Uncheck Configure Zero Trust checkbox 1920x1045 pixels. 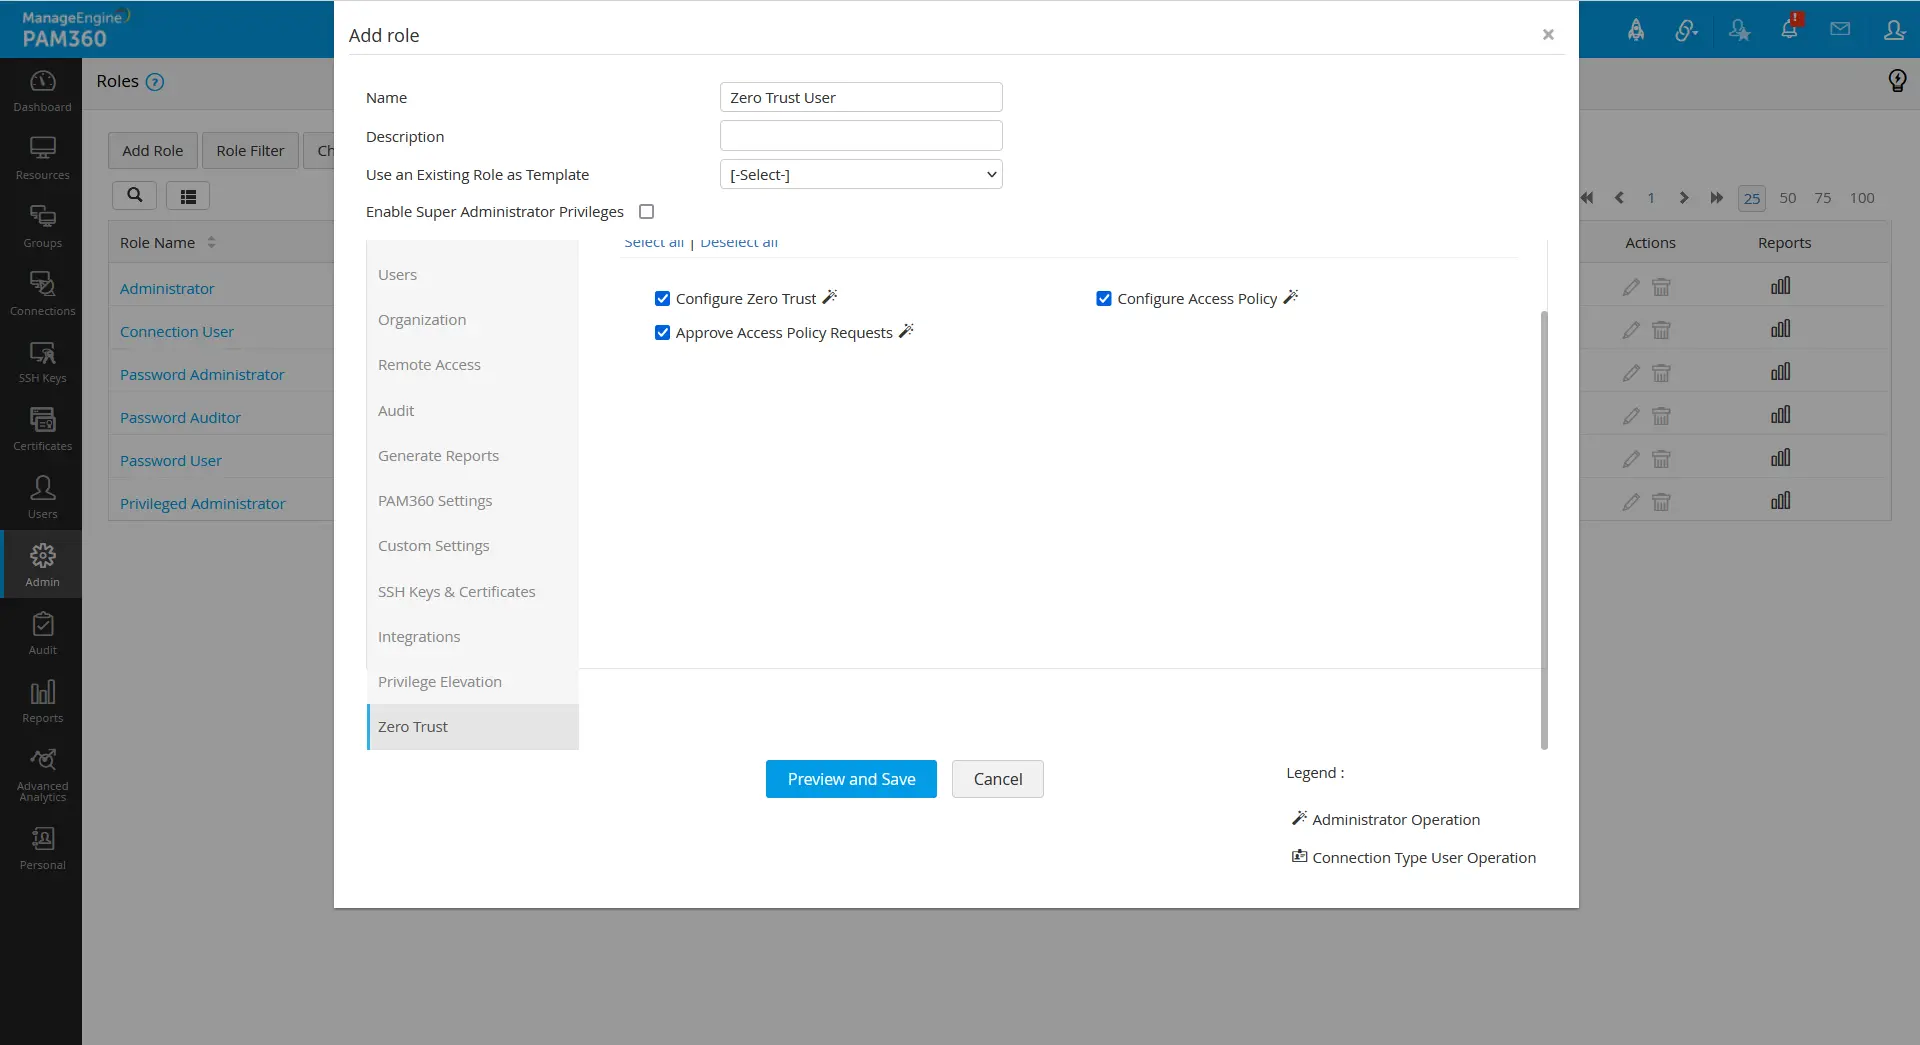tap(662, 298)
